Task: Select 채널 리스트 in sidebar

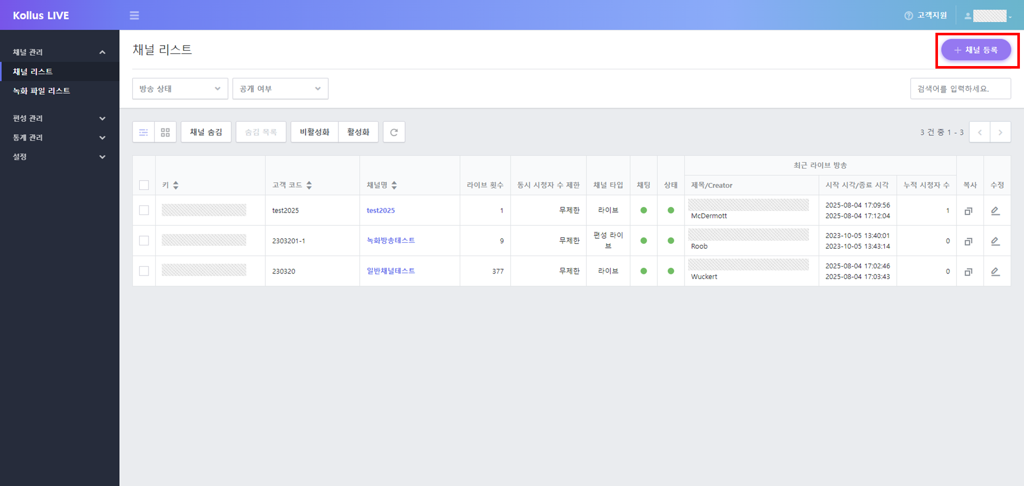Action: pyautogui.click(x=33, y=72)
